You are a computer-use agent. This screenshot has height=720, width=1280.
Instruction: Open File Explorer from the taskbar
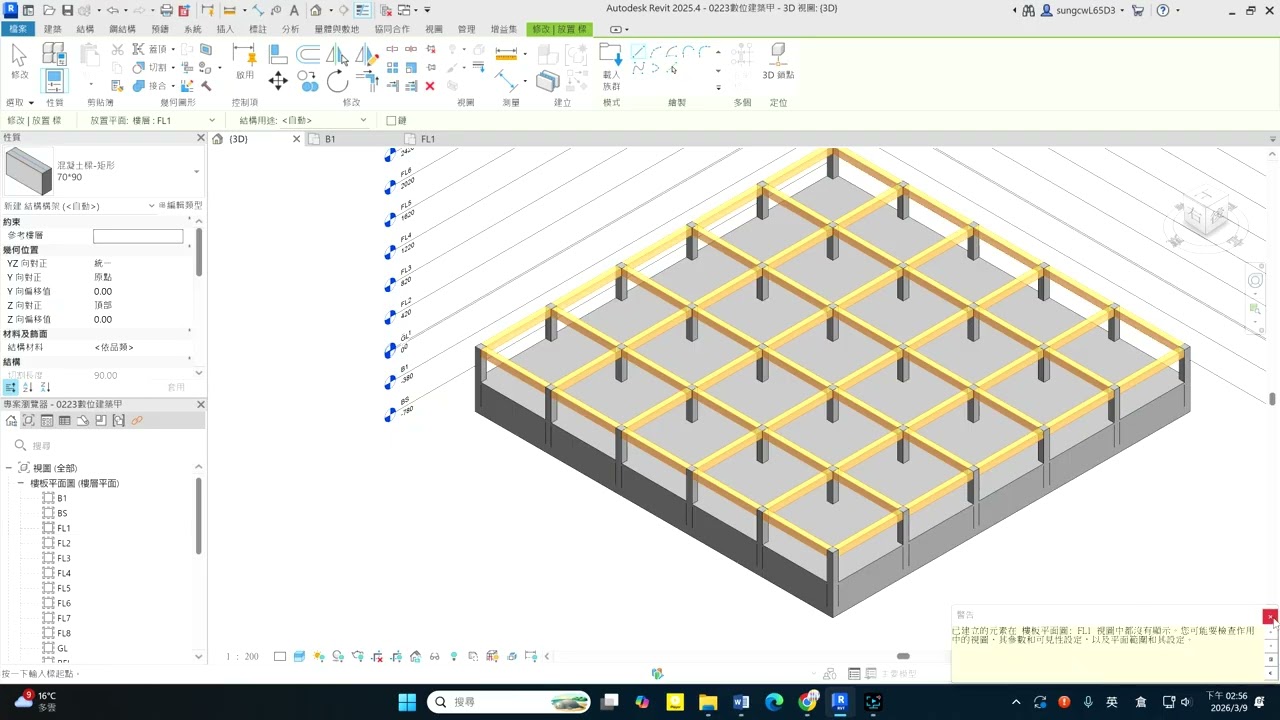pyautogui.click(x=708, y=702)
